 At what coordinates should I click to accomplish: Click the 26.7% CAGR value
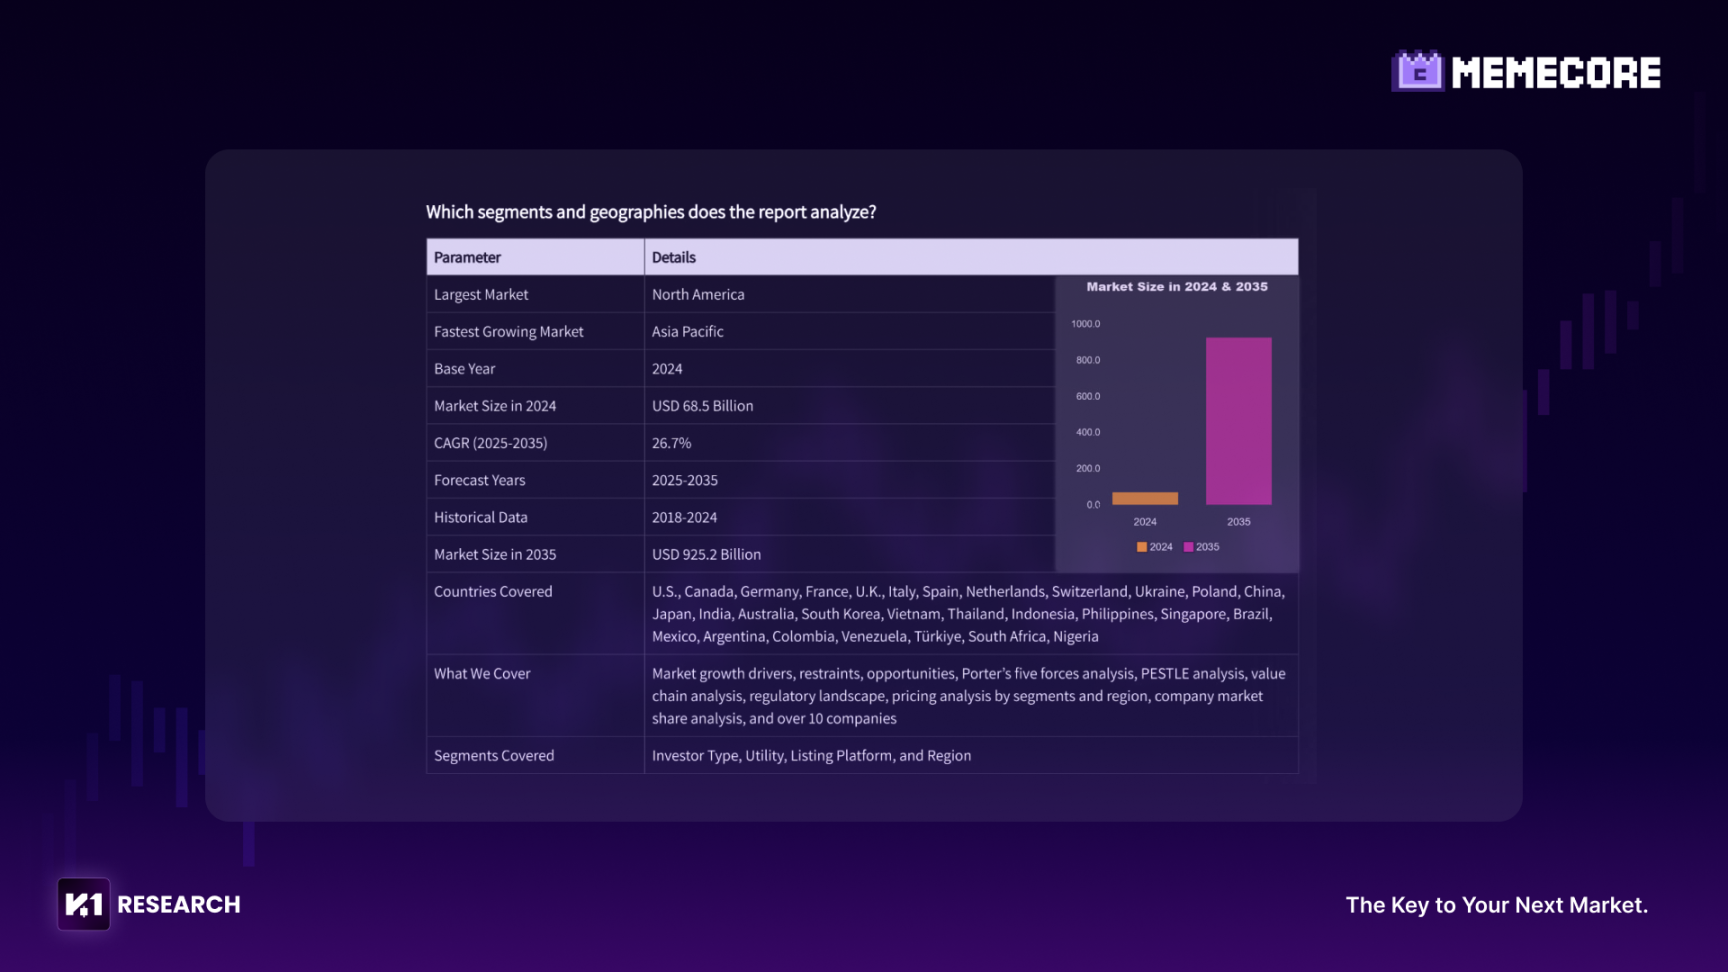click(671, 443)
